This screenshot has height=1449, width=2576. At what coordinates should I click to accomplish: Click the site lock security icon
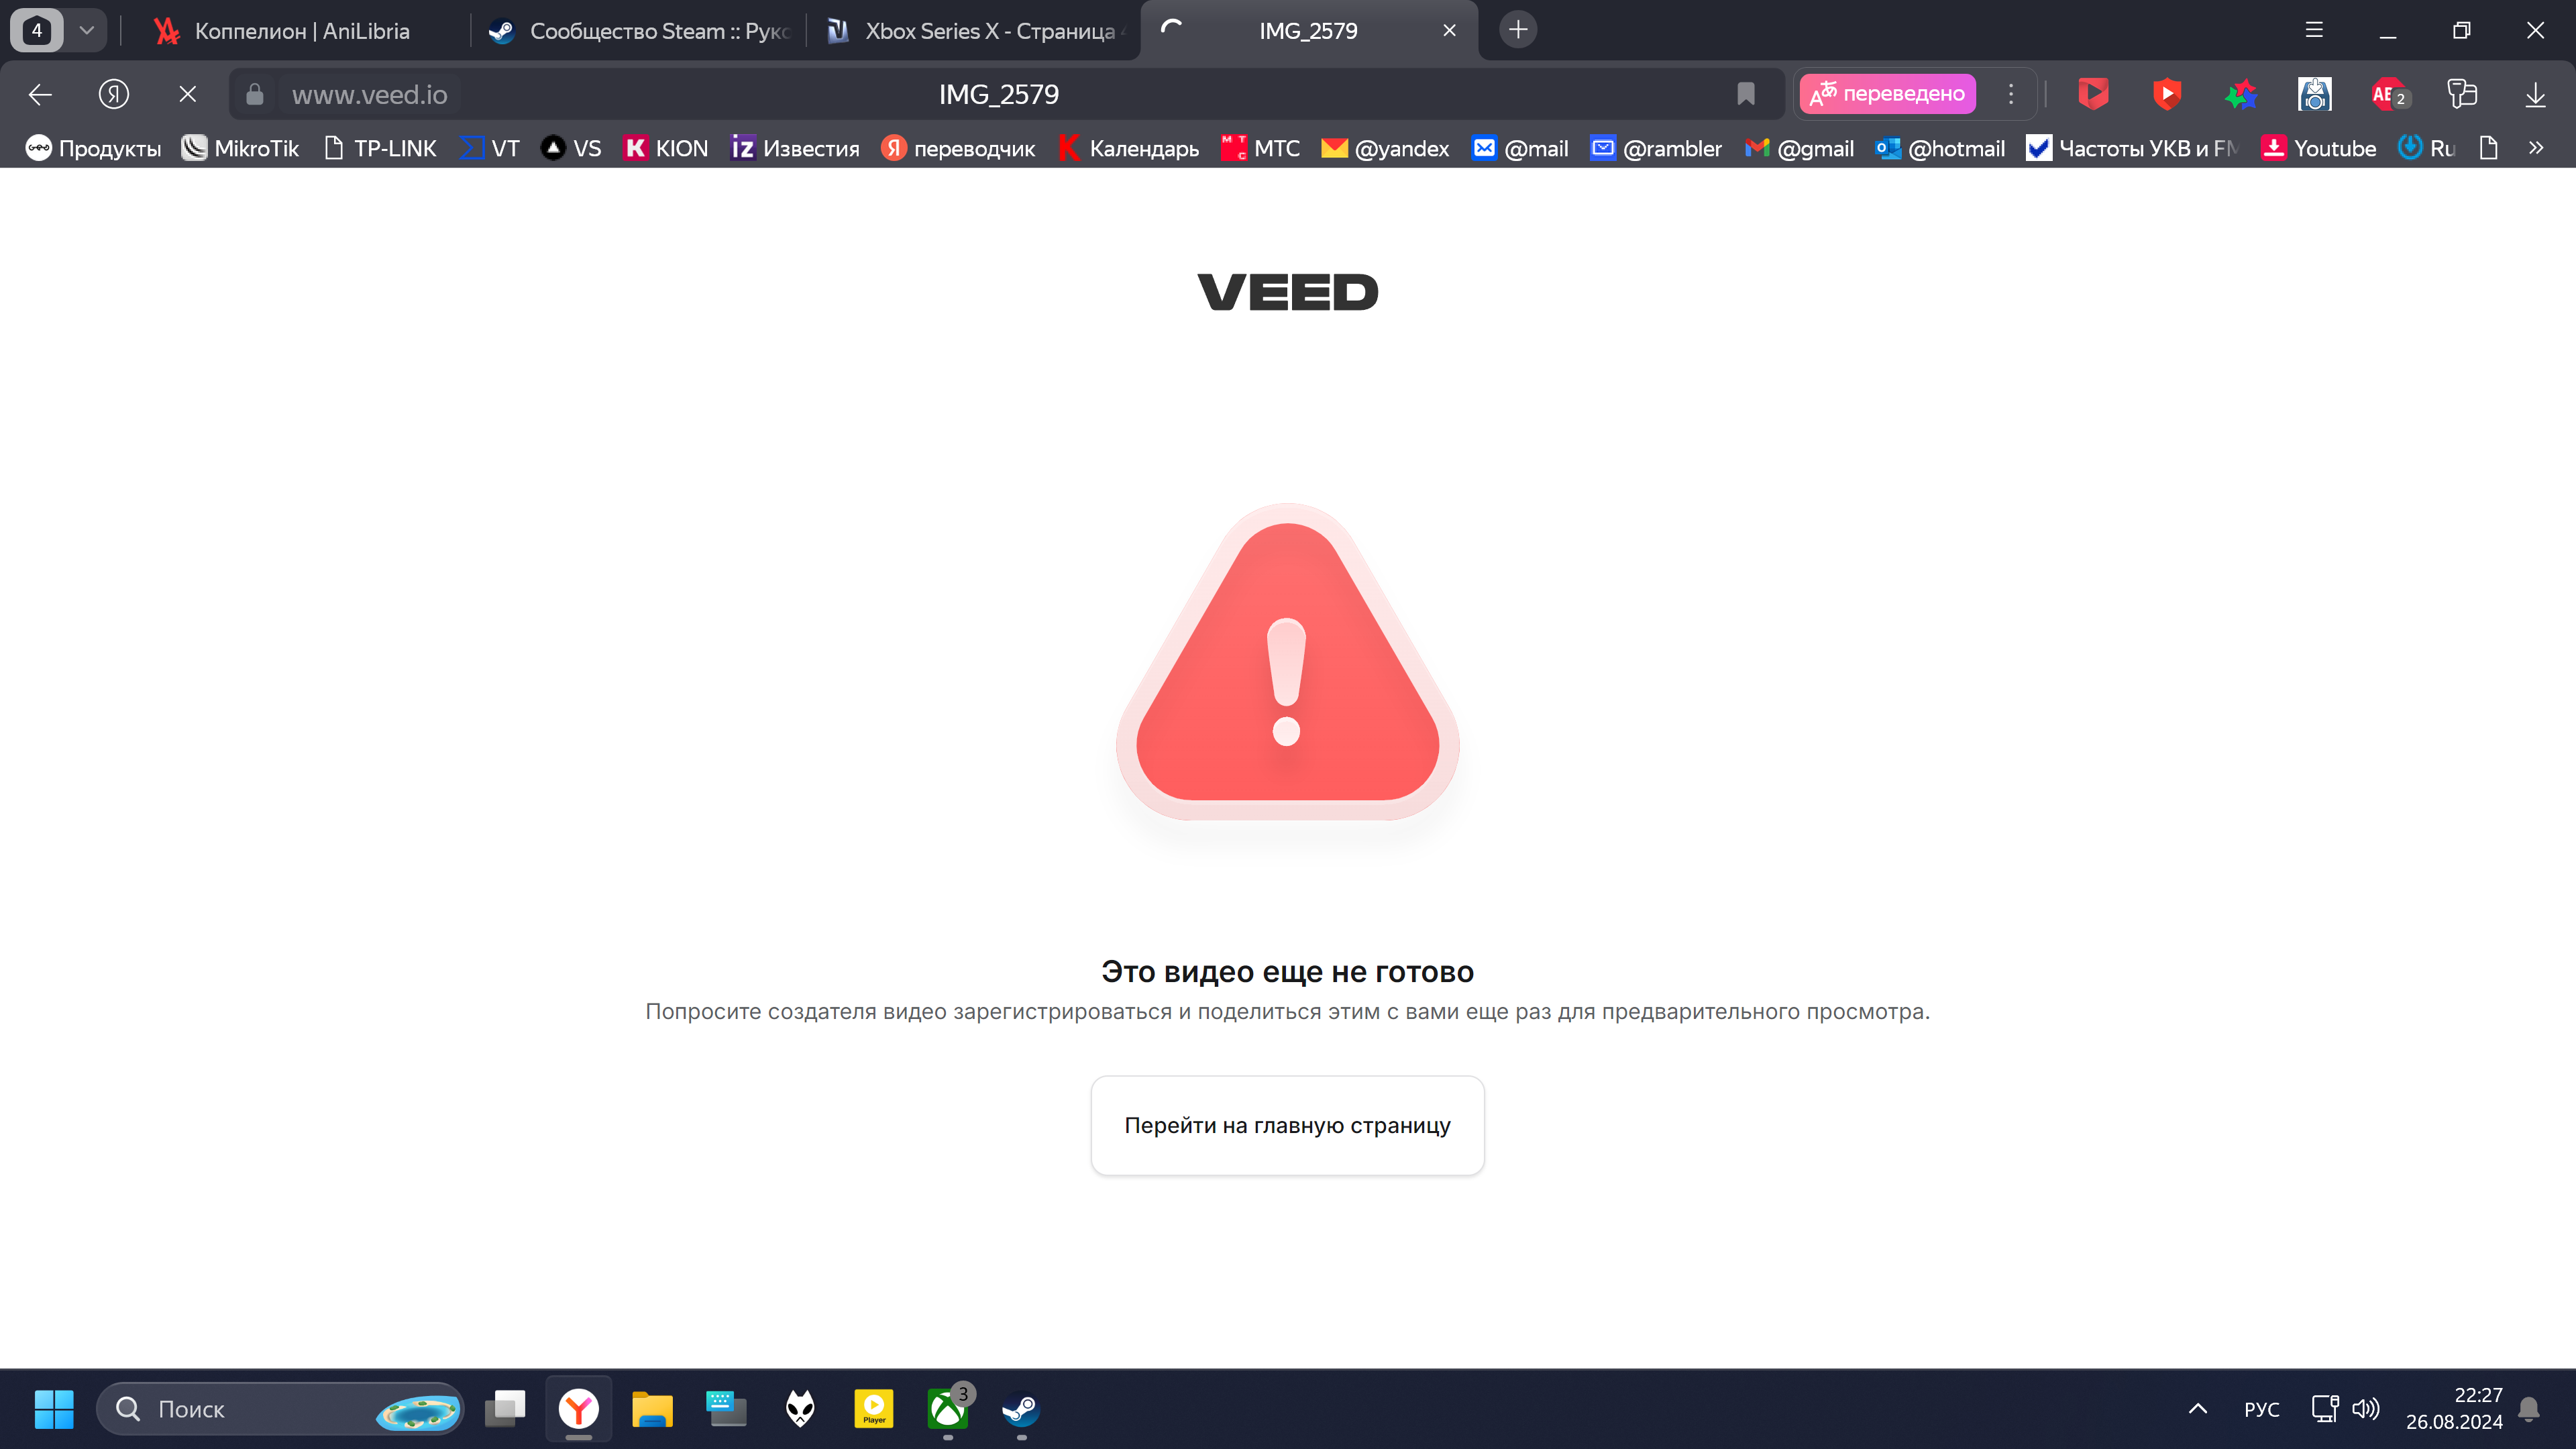point(255,94)
